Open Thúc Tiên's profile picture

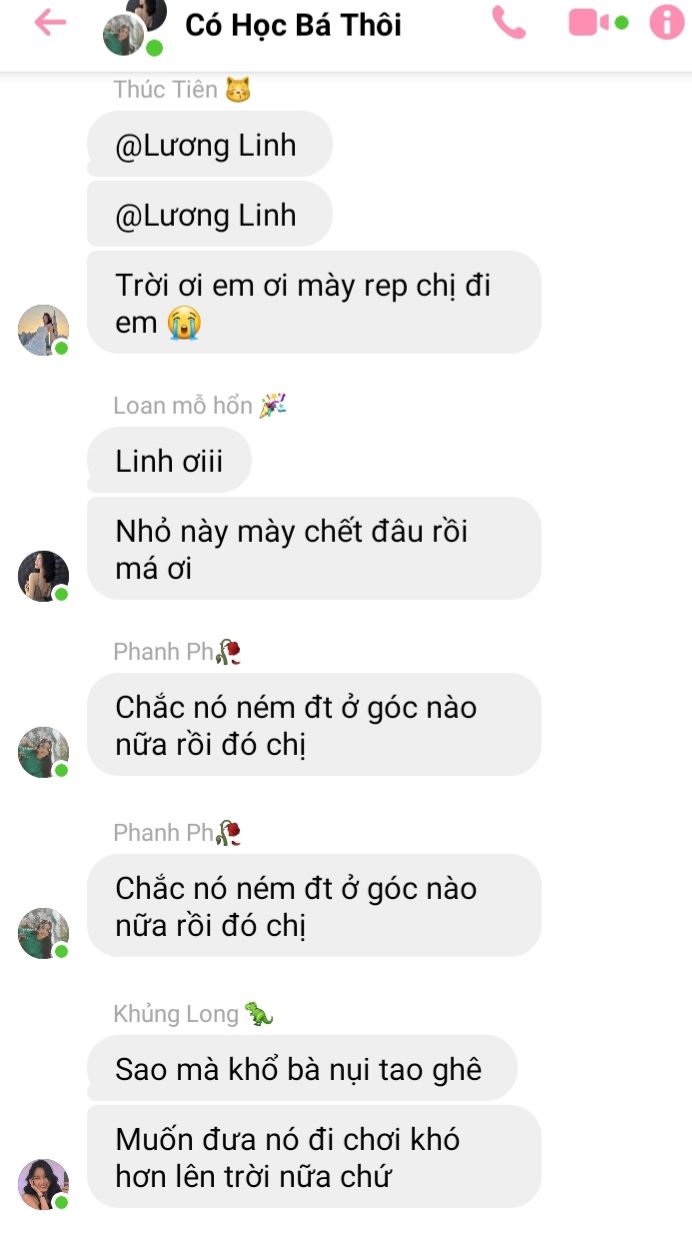click(43, 330)
